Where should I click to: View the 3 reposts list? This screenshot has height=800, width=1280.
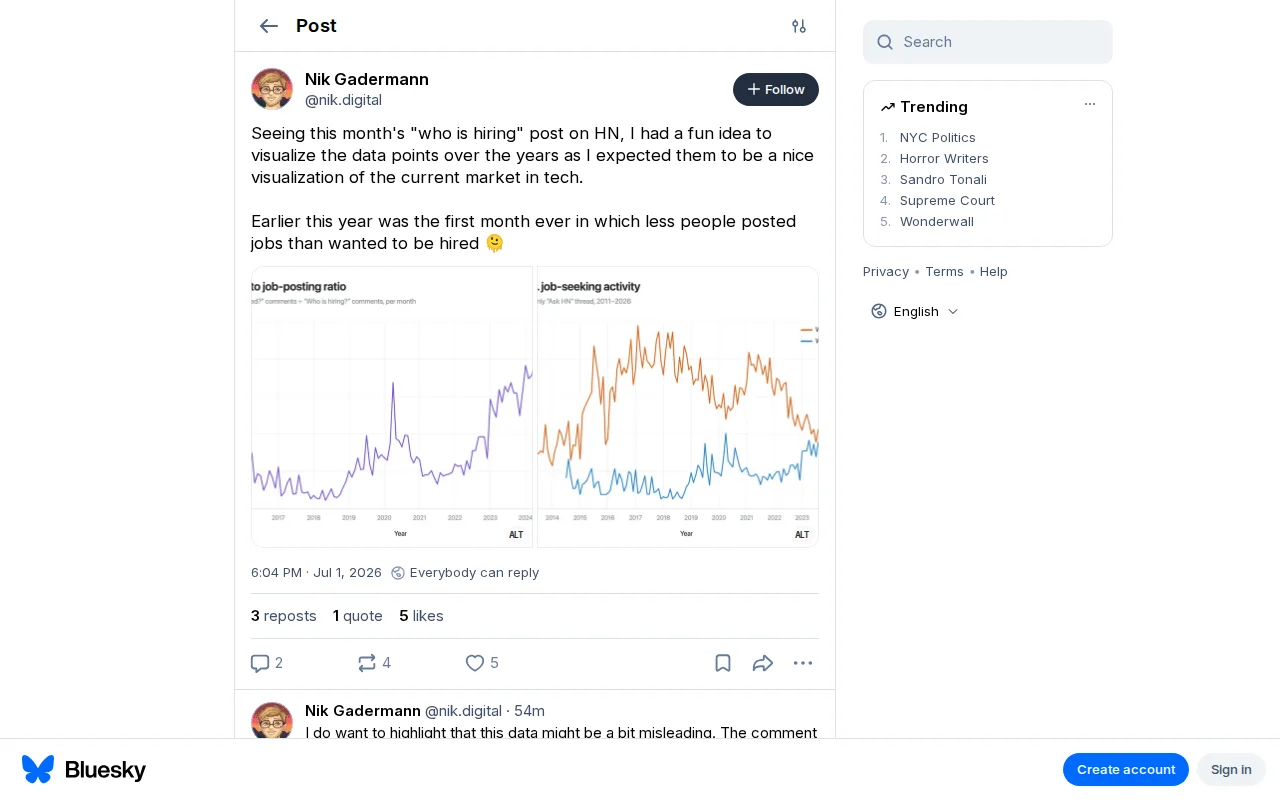click(284, 616)
